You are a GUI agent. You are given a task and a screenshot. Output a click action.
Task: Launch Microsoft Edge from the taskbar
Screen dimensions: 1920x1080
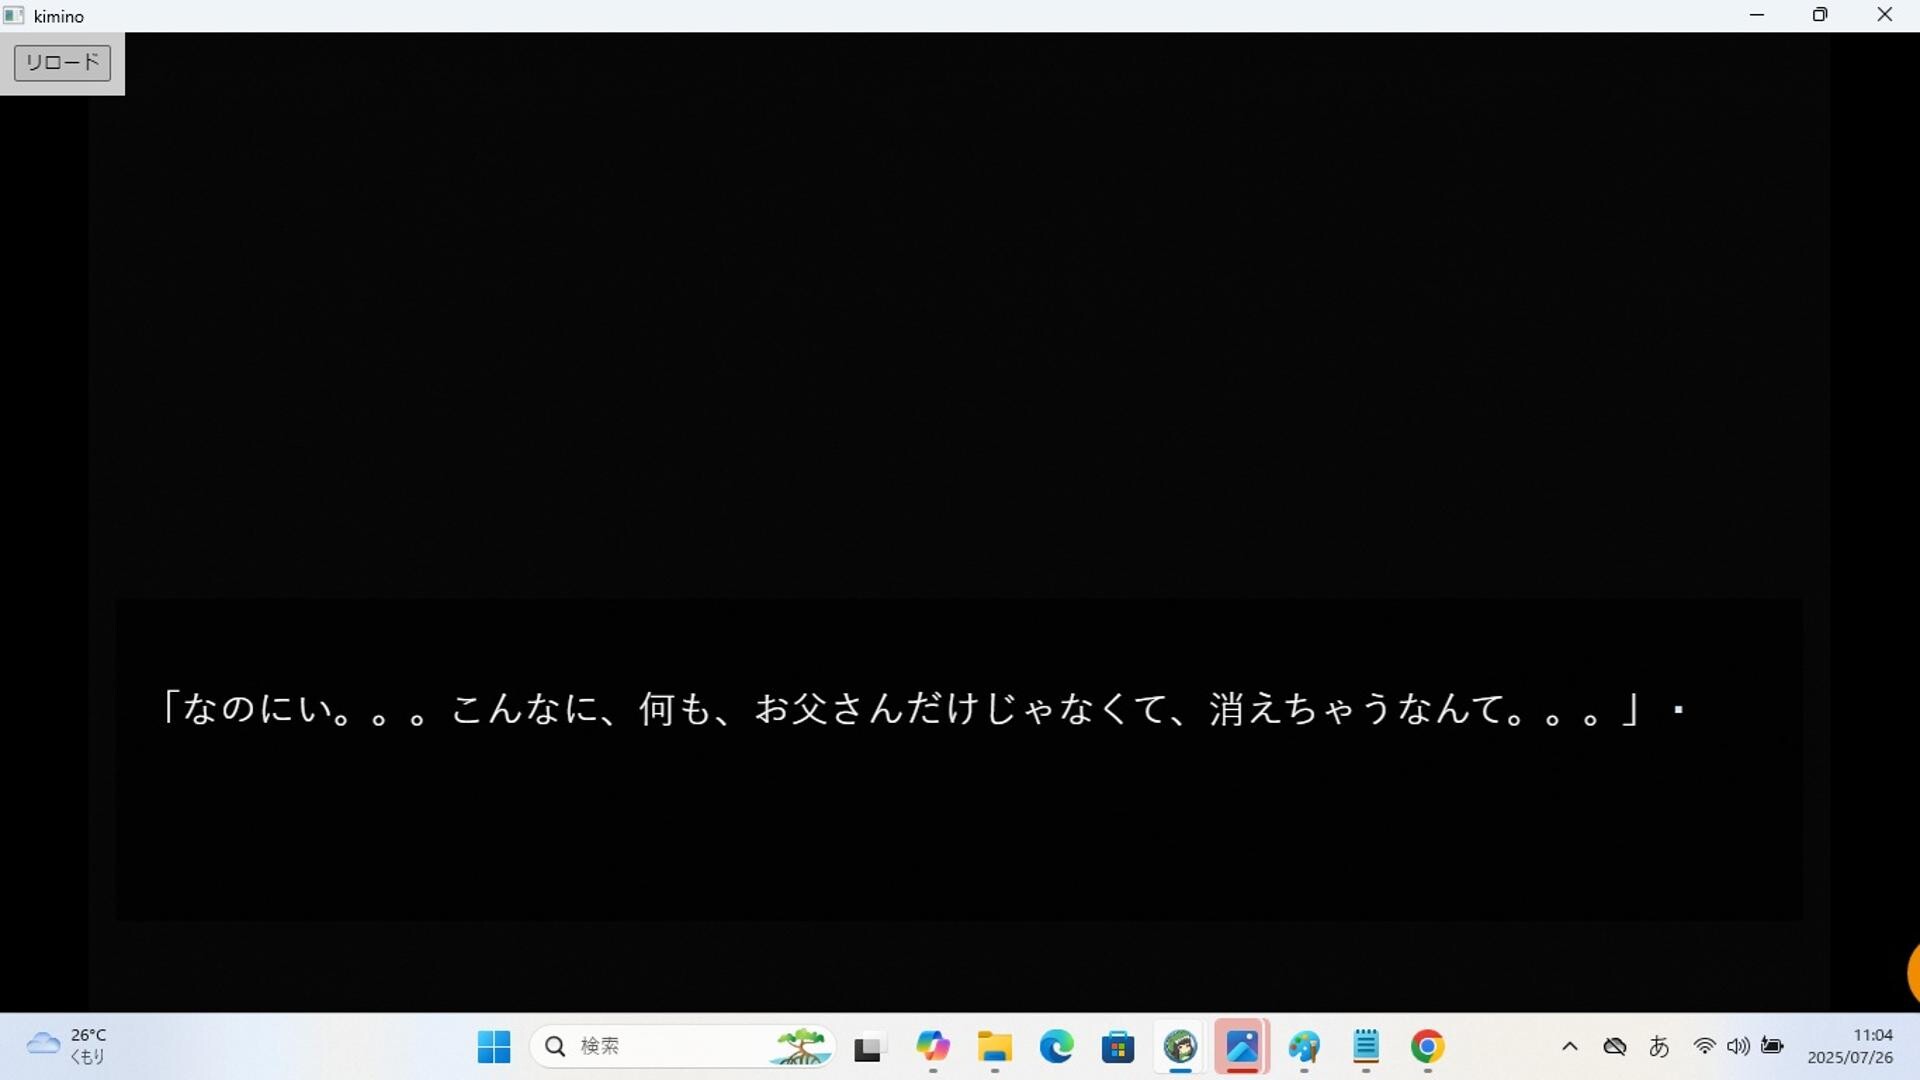point(1057,1047)
